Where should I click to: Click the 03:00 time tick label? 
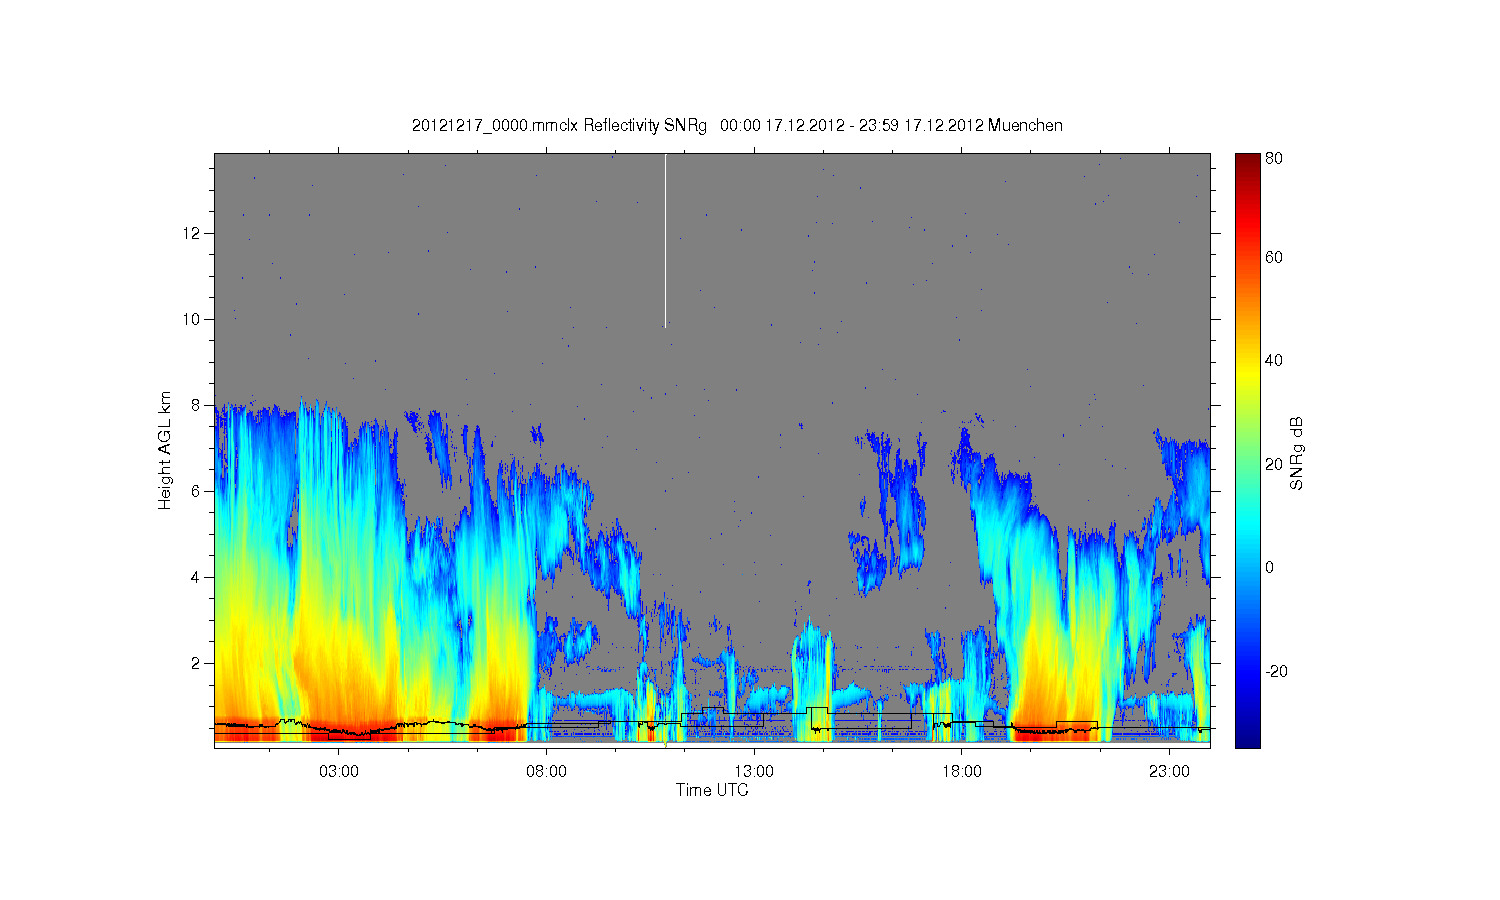(338, 772)
